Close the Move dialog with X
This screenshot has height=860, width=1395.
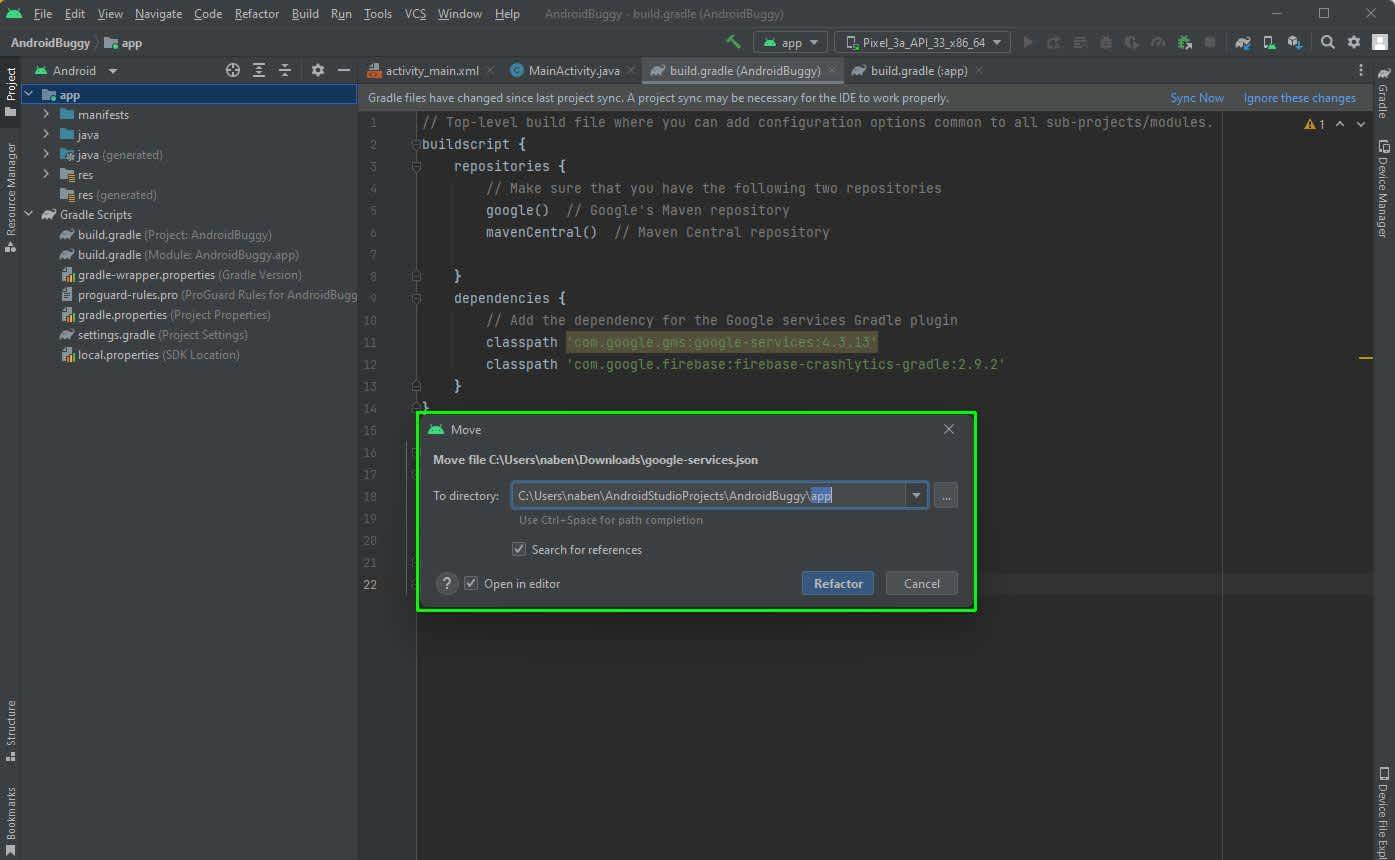tap(949, 429)
